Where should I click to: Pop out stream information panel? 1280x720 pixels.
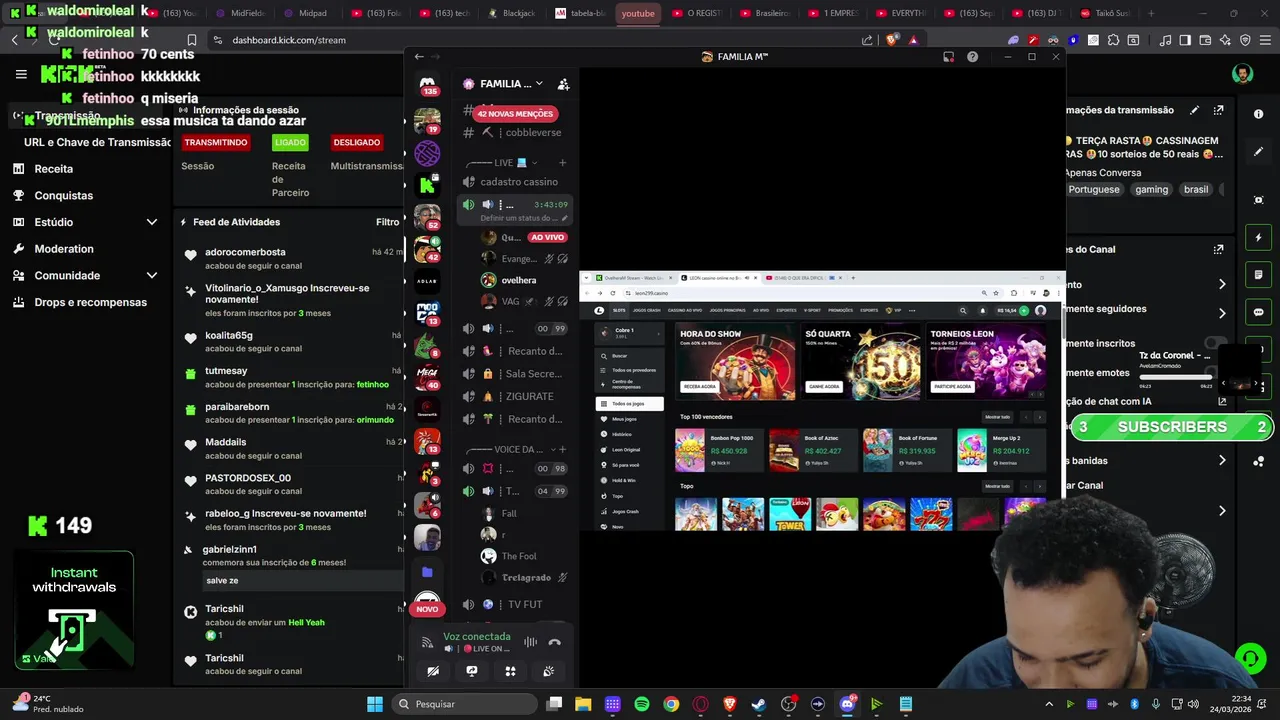coord(1218,110)
